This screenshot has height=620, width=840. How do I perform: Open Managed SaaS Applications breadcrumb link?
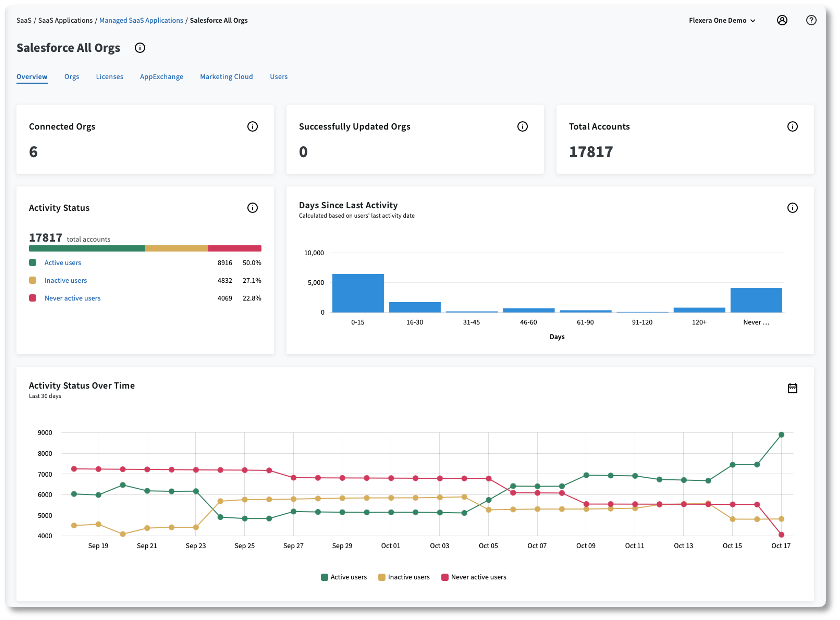point(140,20)
